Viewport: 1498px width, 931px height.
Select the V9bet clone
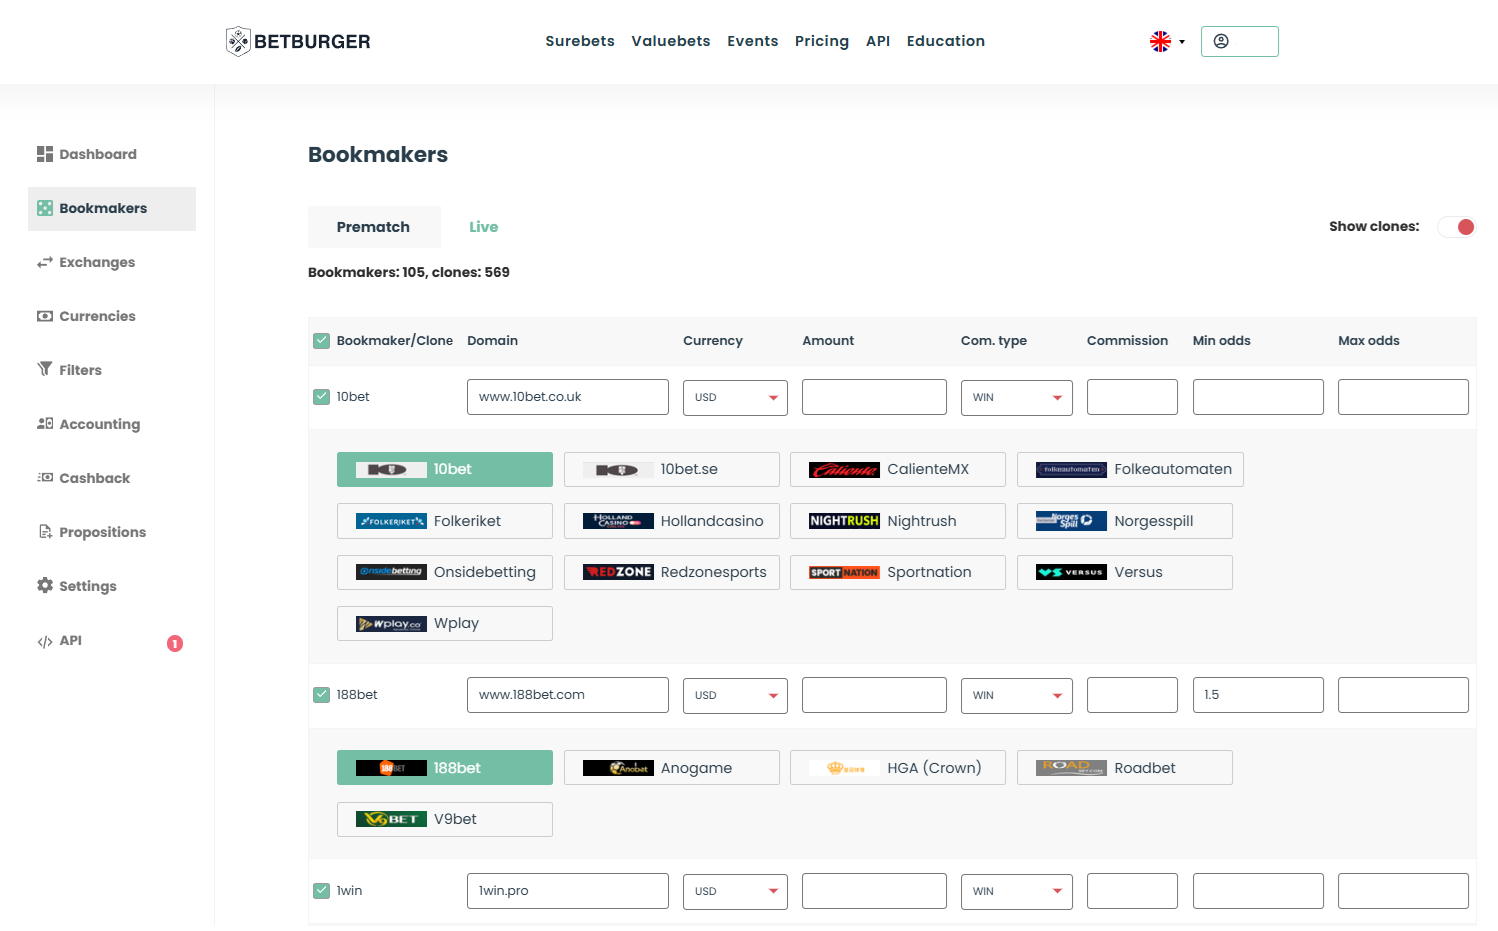coord(445,819)
